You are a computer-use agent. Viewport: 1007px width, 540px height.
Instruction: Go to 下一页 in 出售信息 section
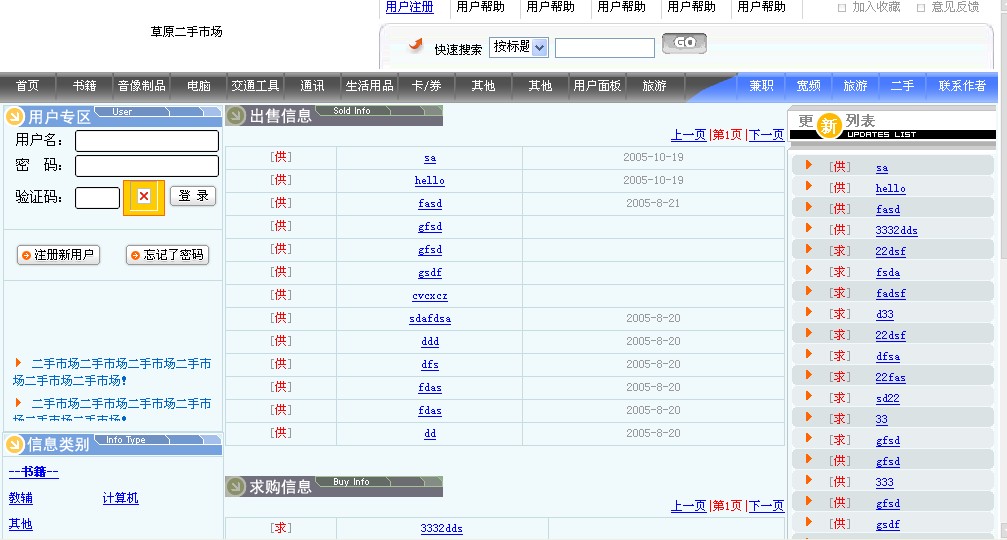tap(767, 135)
